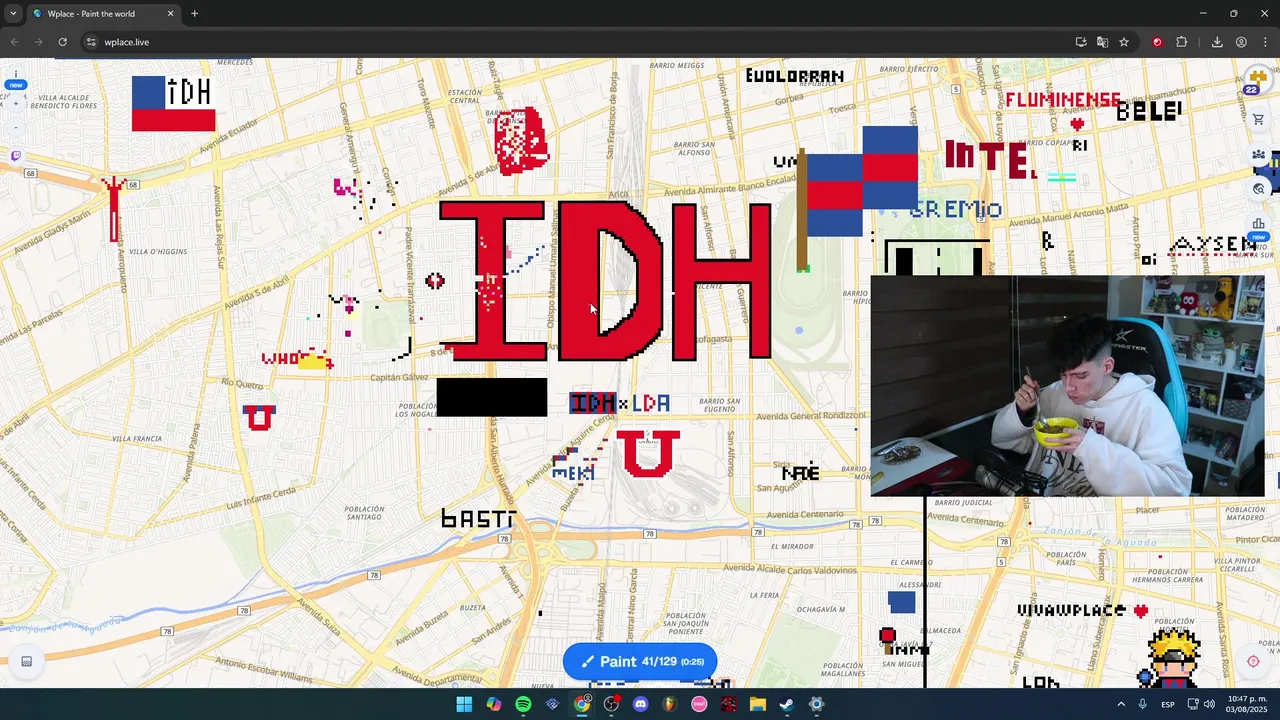Zoom out with the minus map control
The image size is (1280, 720).
tap(16, 127)
